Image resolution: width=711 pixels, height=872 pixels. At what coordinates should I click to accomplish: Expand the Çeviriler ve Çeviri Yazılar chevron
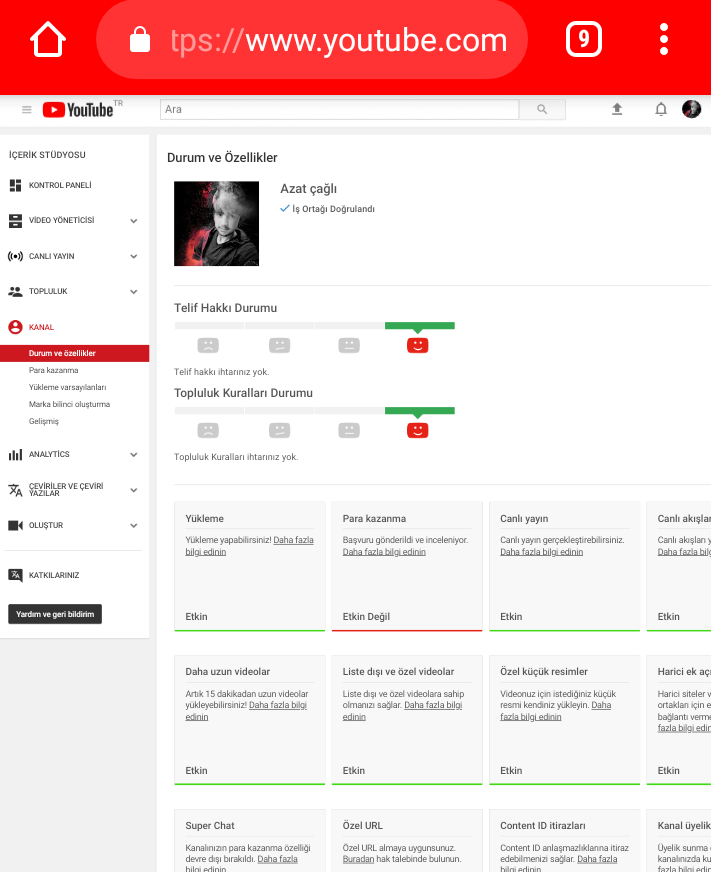(x=134, y=490)
